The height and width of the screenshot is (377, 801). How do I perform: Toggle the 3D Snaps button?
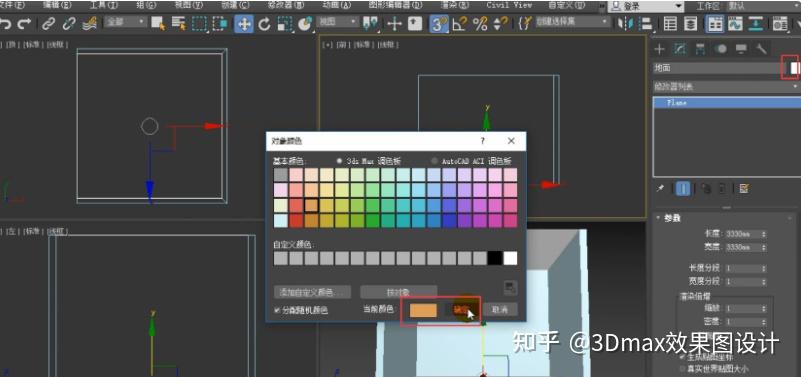(x=438, y=23)
